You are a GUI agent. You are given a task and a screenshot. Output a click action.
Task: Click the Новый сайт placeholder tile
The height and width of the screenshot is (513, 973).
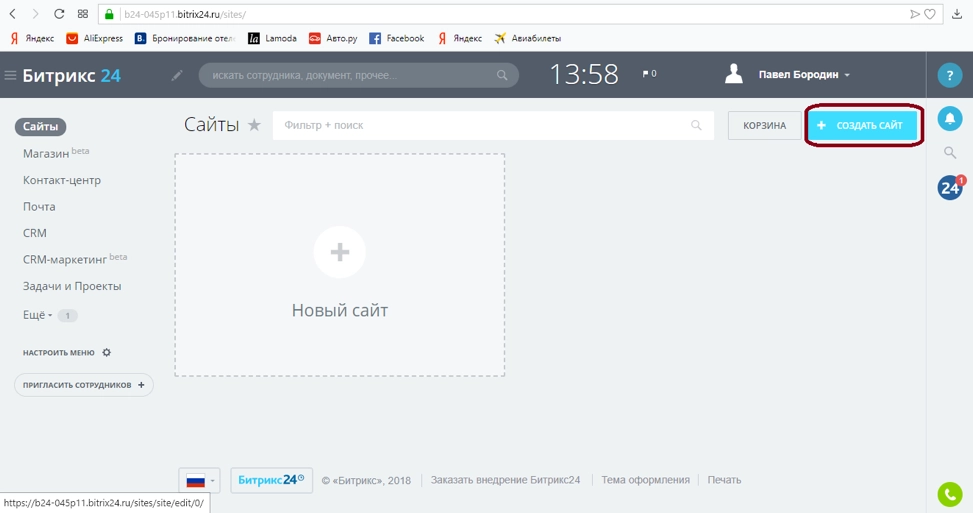339,265
